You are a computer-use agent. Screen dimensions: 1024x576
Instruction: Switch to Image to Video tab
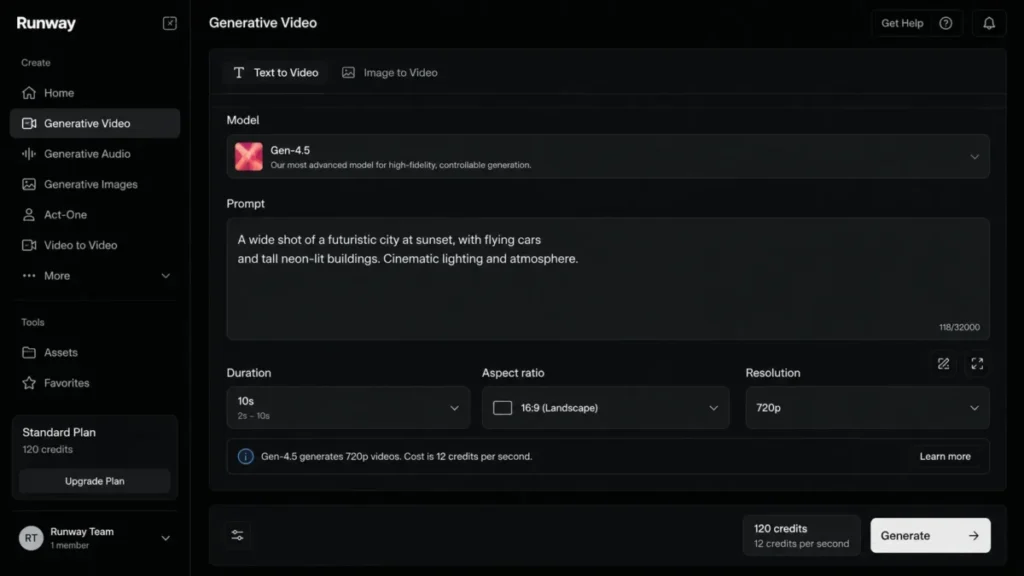pos(390,72)
